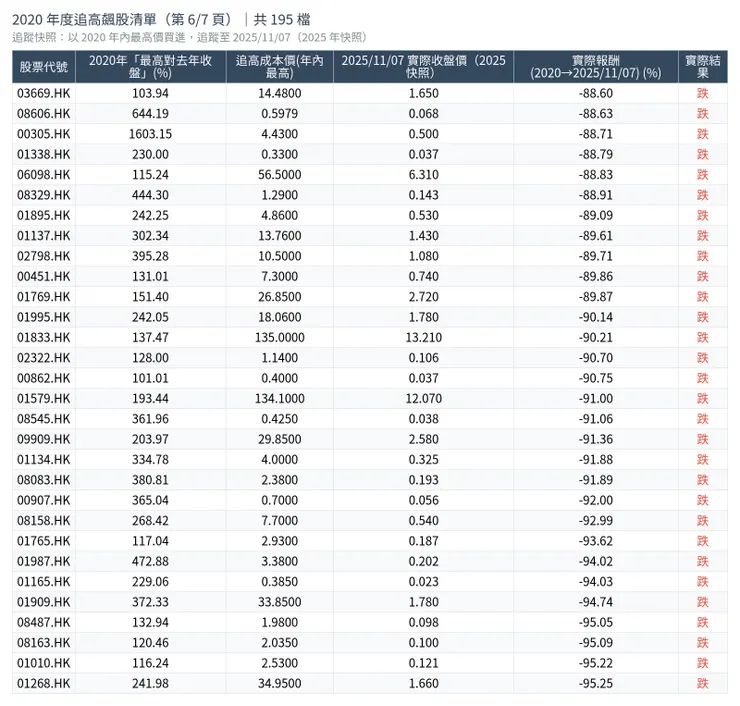Click the 2025/11/07 實際收盤價 column header
Image resolution: width=740 pixels, height=706 pixels.
pyautogui.click(x=423, y=67)
